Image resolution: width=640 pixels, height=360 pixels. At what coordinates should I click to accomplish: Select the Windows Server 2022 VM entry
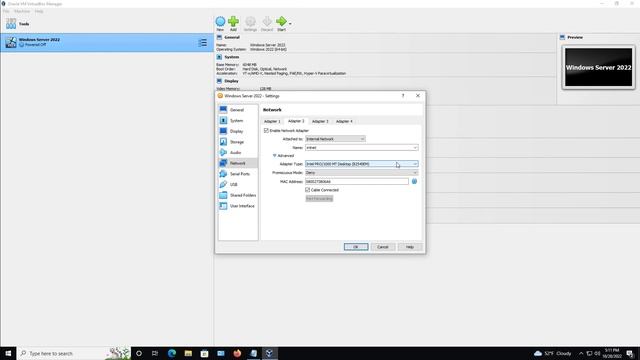tap(107, 42)
